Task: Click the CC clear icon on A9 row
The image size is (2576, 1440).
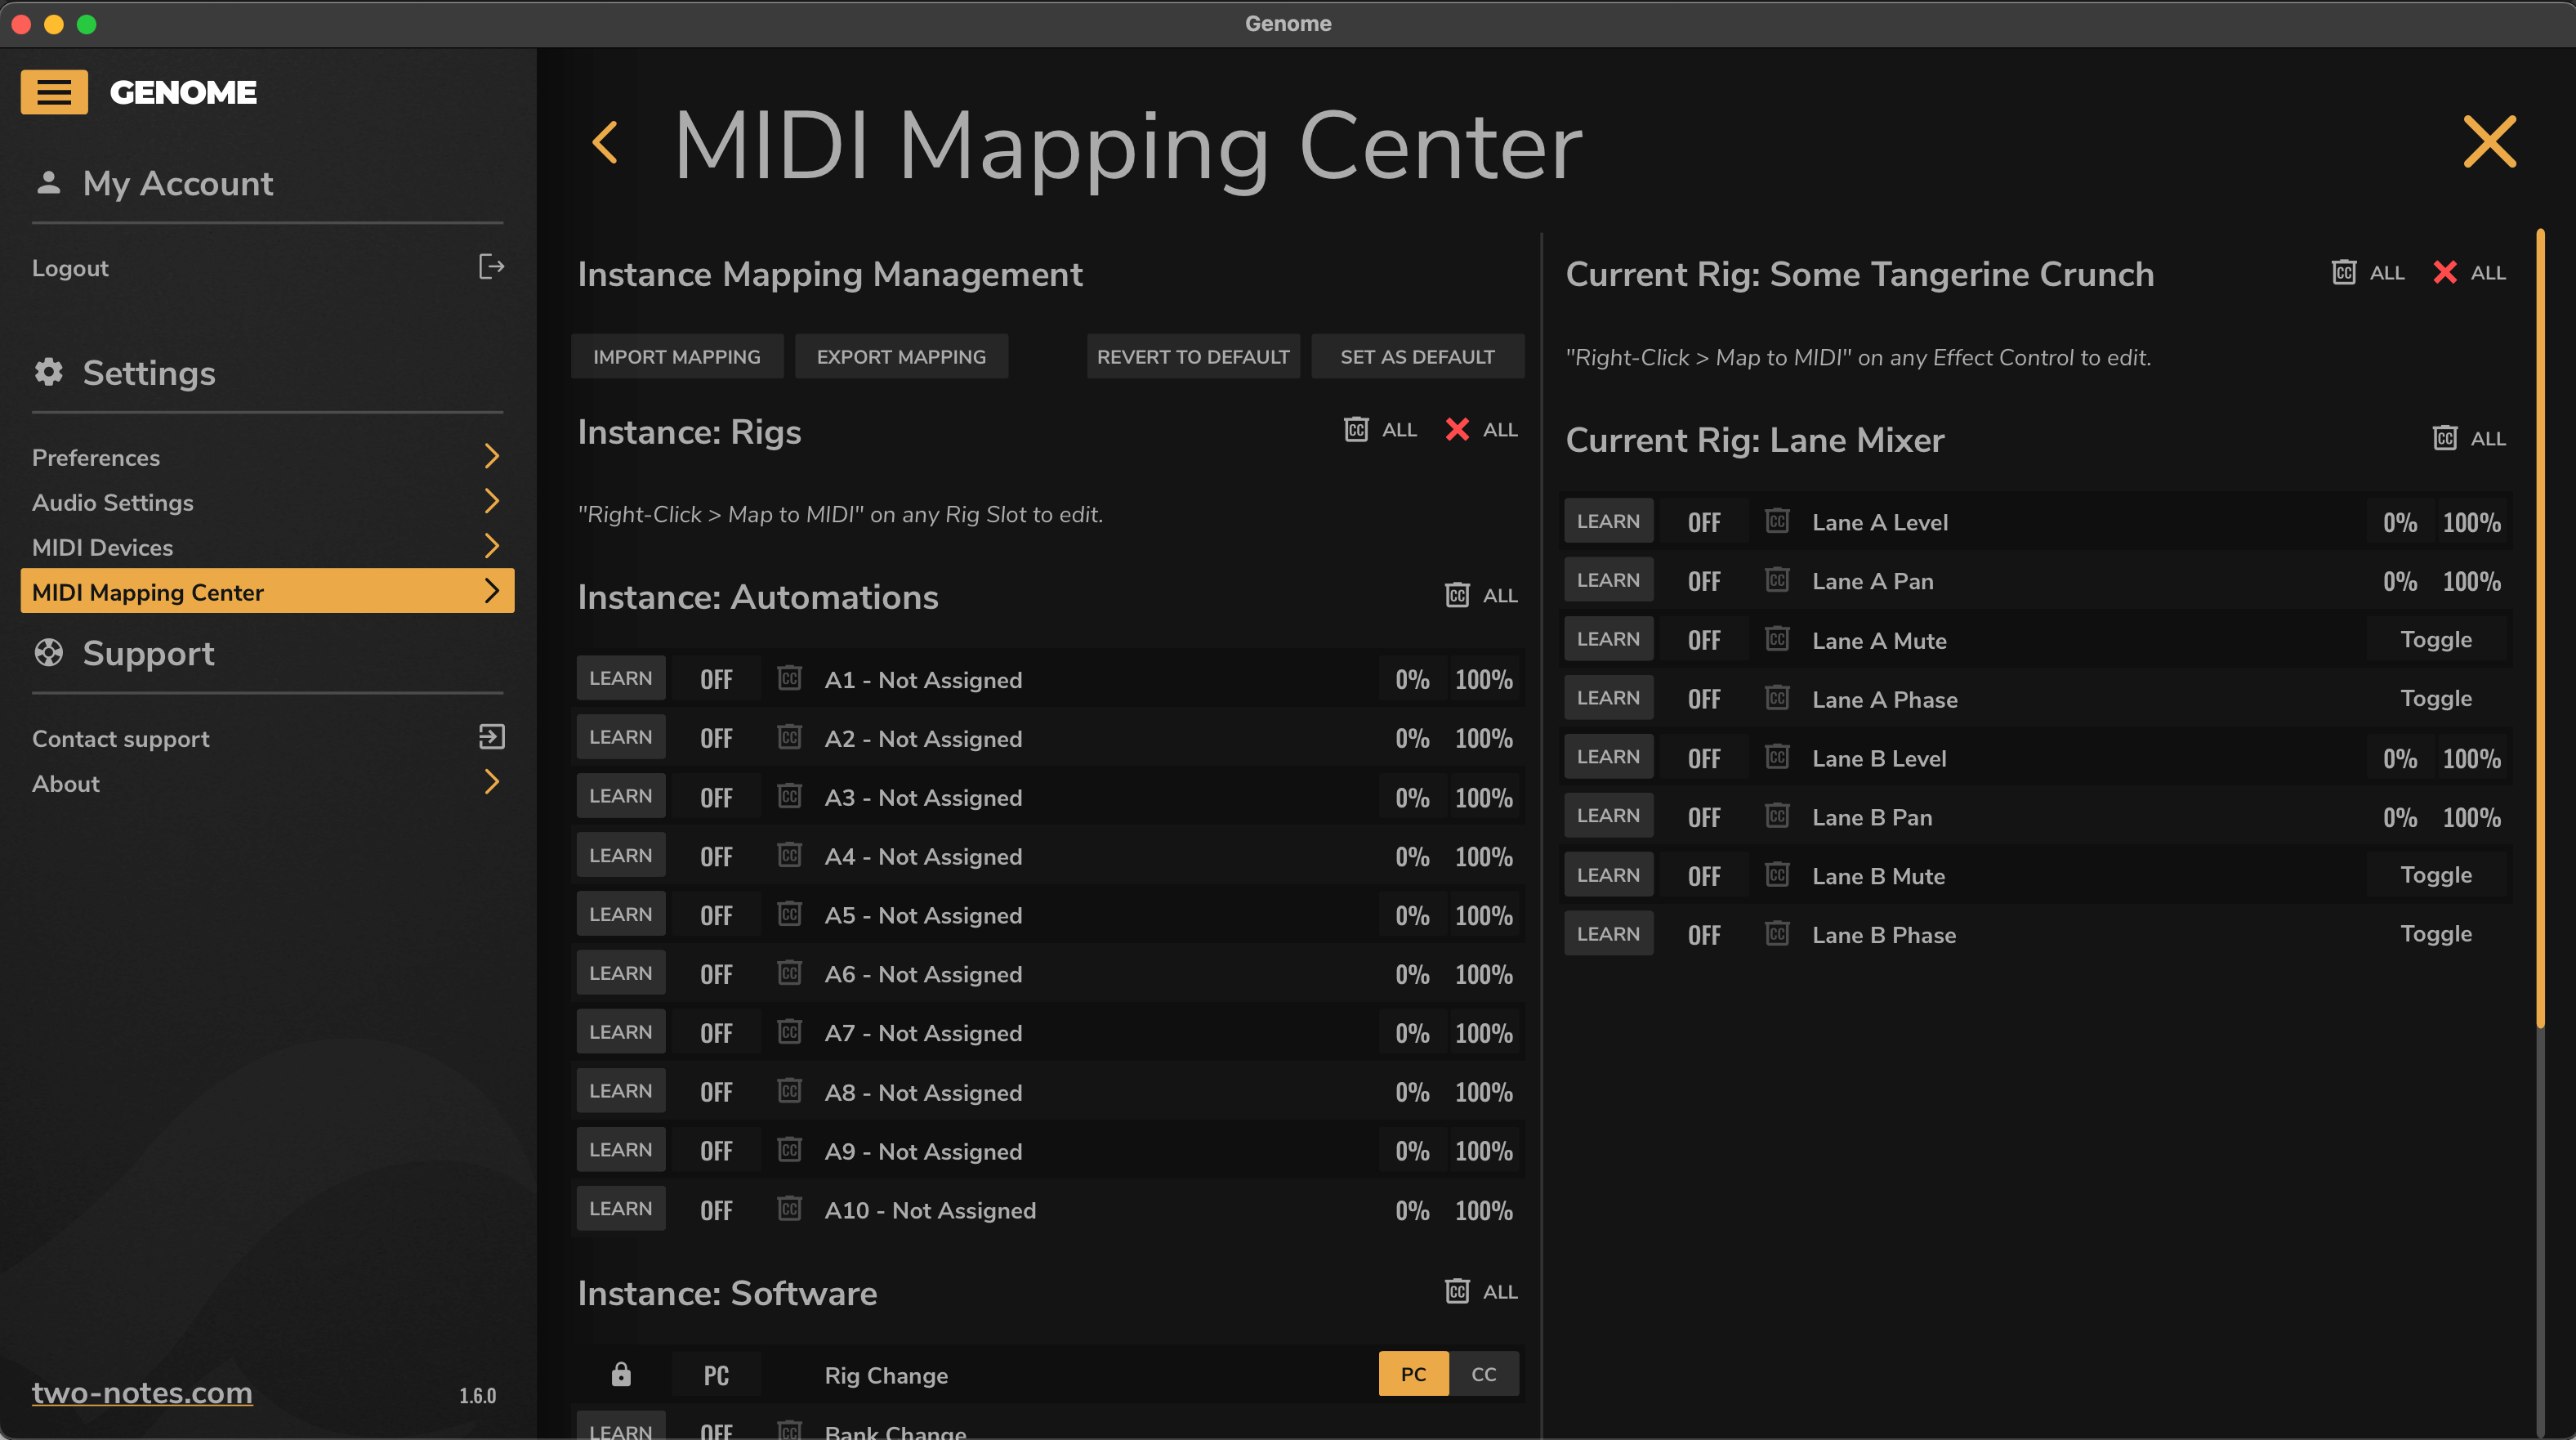Action: pyautogui.click(x=789, y=1150)
